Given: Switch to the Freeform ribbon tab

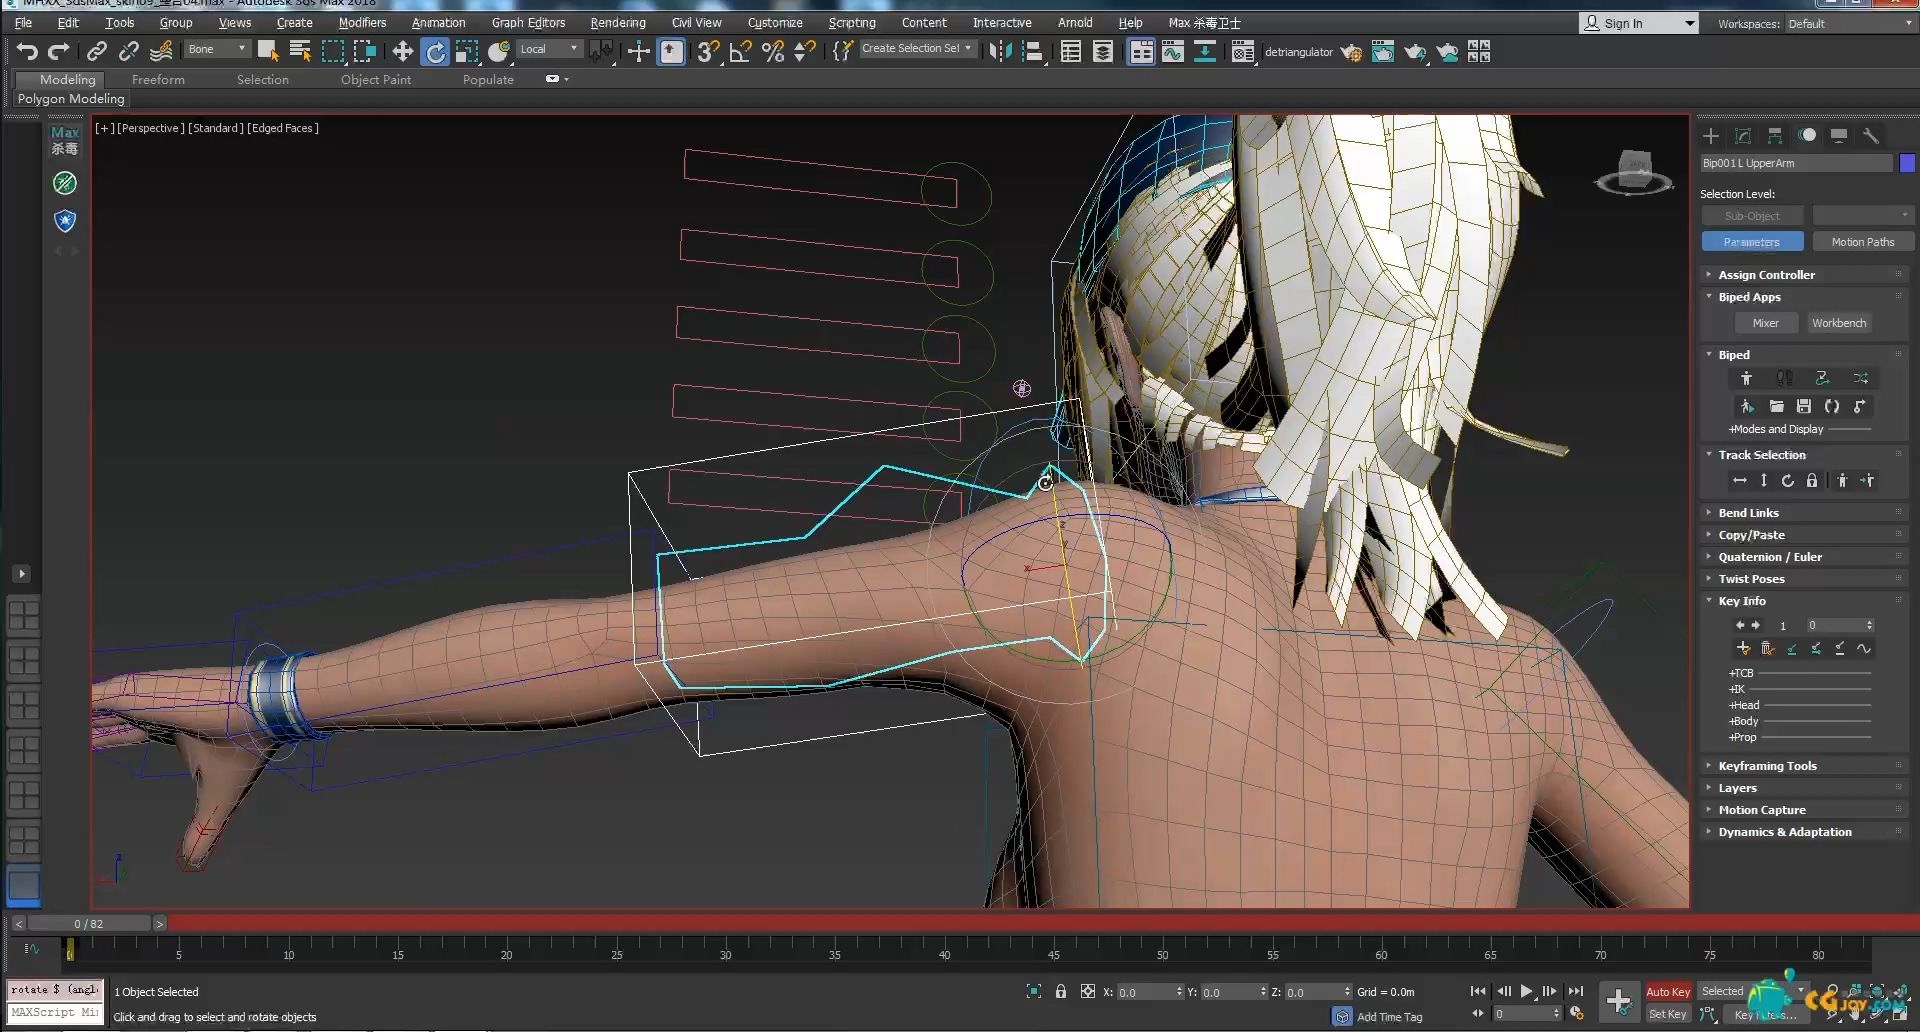Looking at the screenshot, I should [158, 80].
